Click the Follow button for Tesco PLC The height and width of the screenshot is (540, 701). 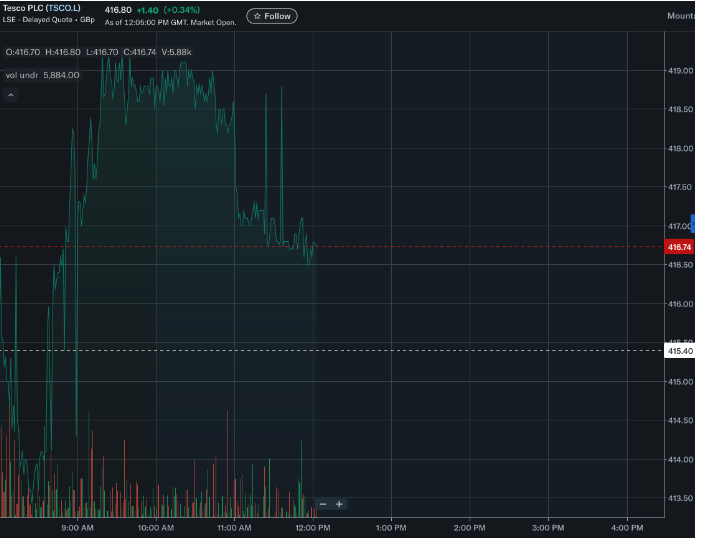coord(271,16)
